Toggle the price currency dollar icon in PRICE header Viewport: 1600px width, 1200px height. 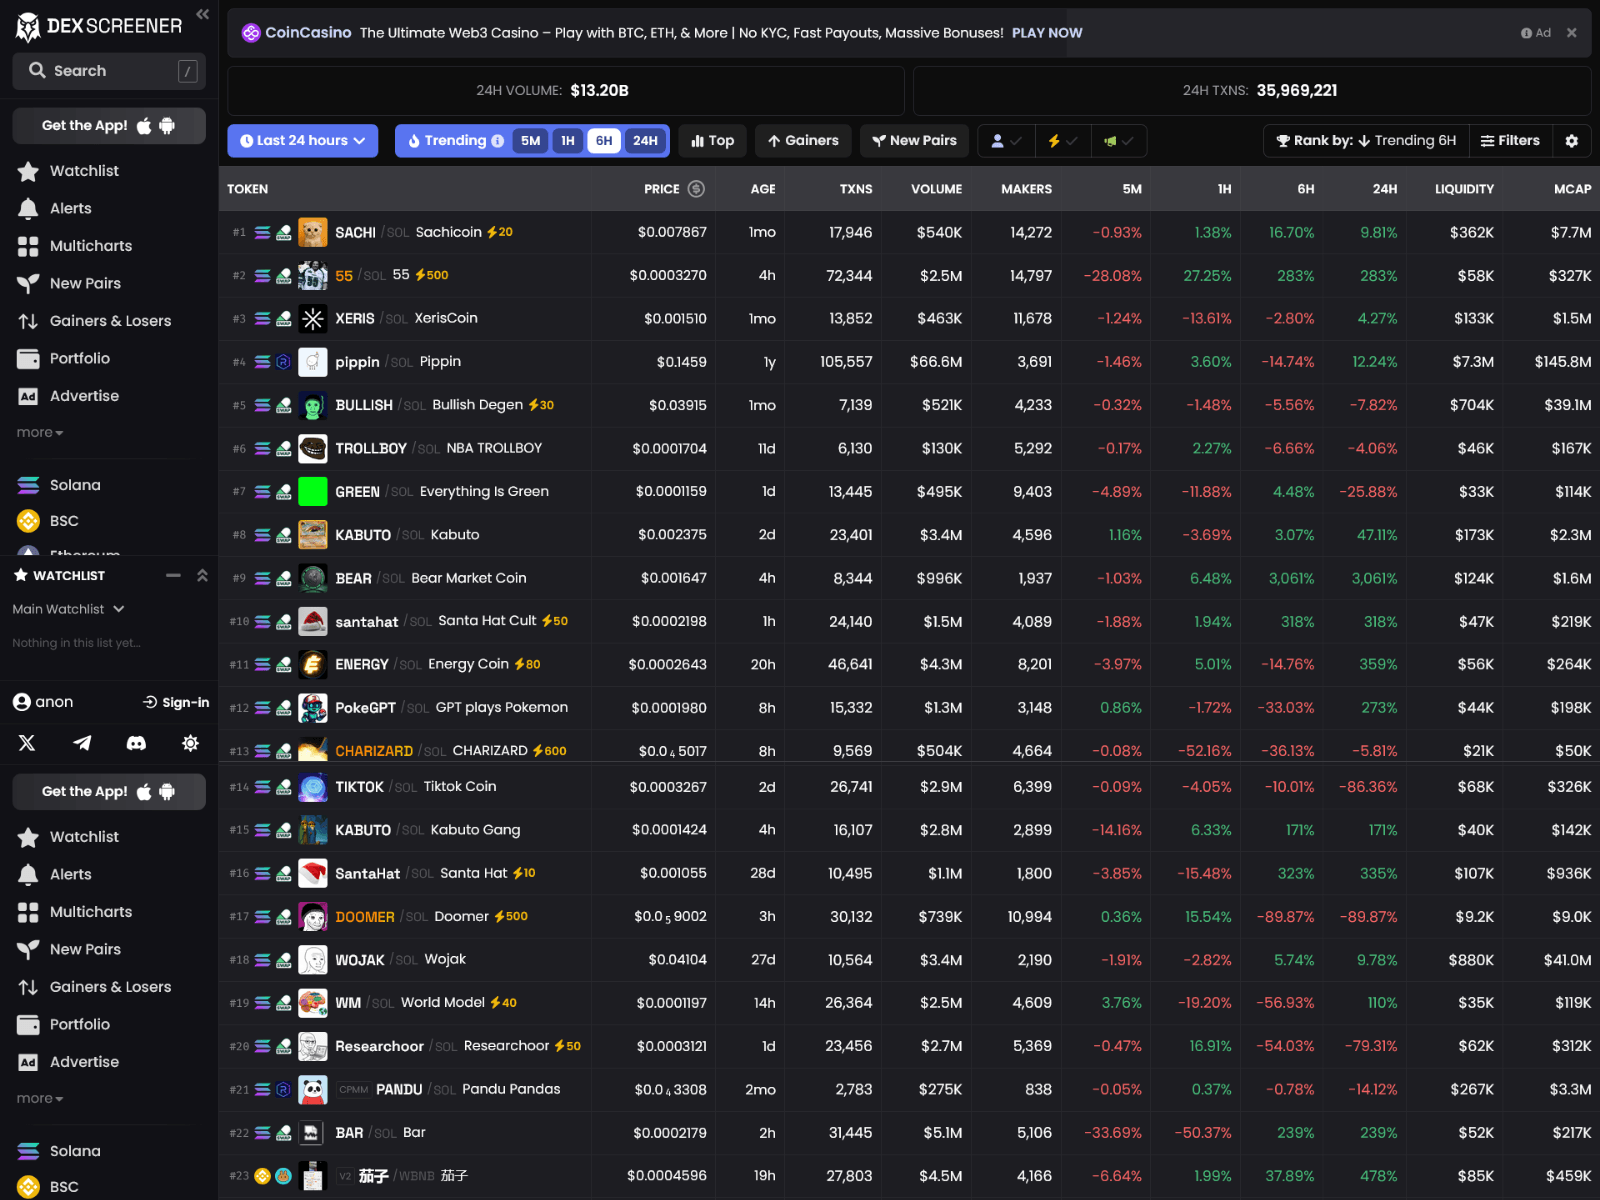(x=697, y=189)
